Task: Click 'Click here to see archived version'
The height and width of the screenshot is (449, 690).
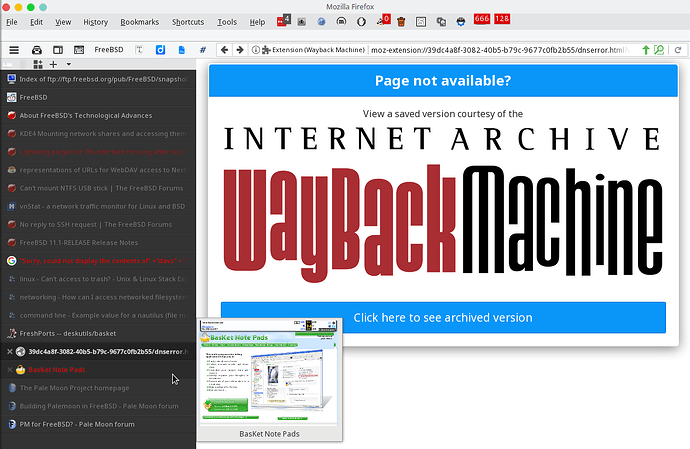Action: pos(443,317)
